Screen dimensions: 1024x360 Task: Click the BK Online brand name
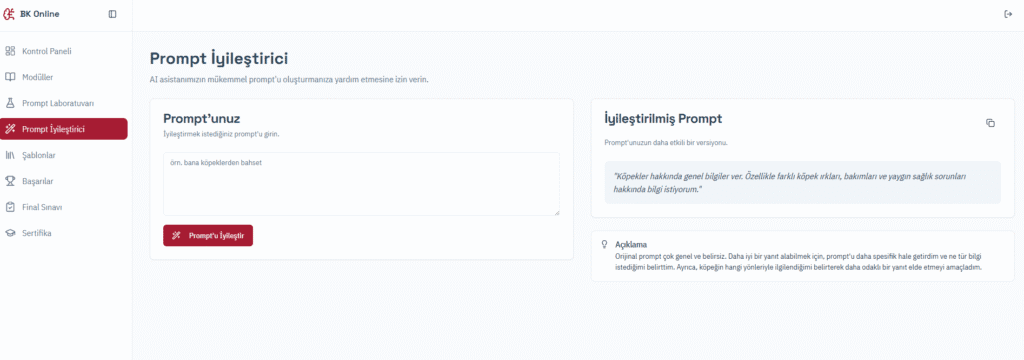pyautogui.click(x=40, y=14)
